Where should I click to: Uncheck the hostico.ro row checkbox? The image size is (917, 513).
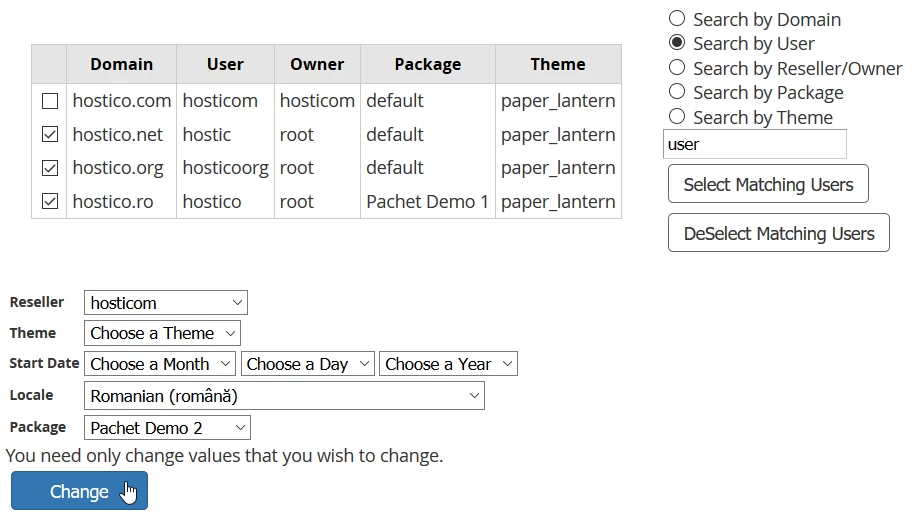(x=50, y=201)
